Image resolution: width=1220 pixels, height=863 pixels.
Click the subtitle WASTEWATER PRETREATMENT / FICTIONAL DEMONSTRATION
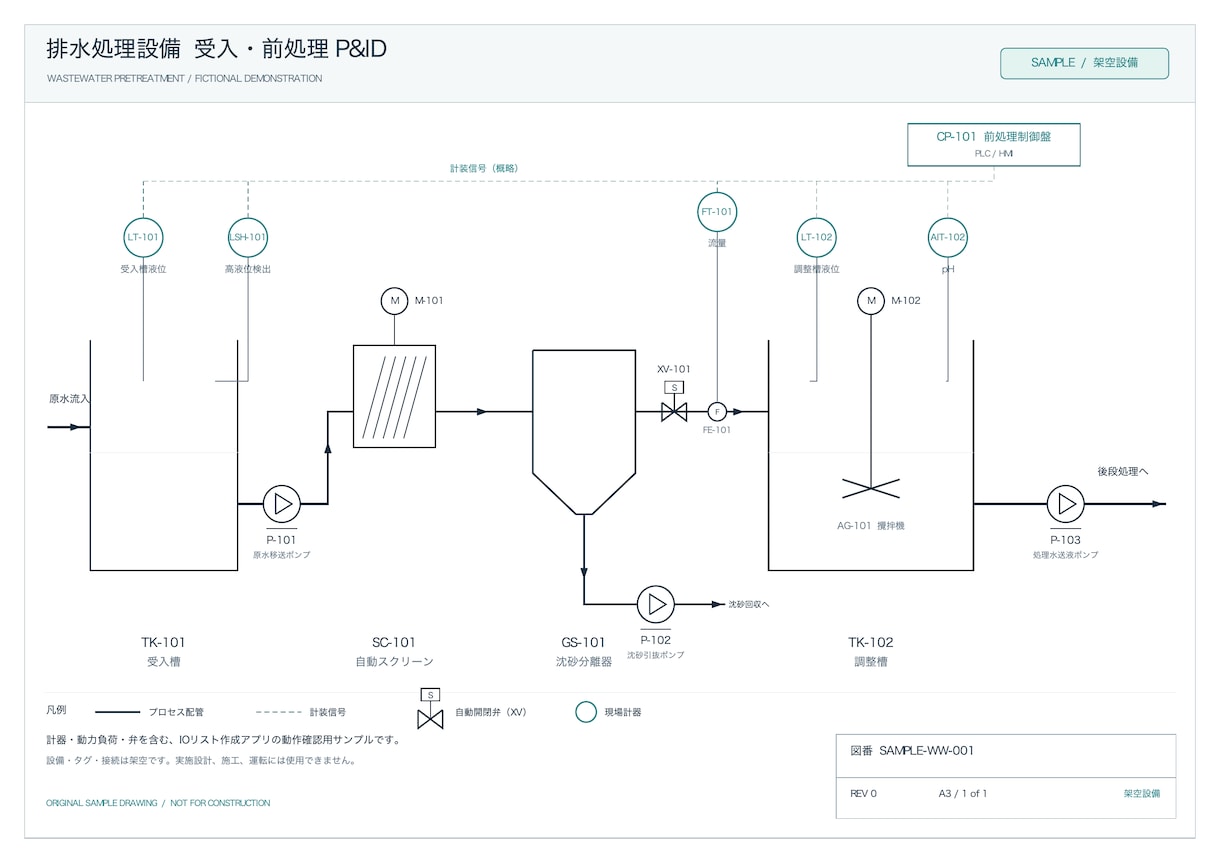tap(184, 78)
